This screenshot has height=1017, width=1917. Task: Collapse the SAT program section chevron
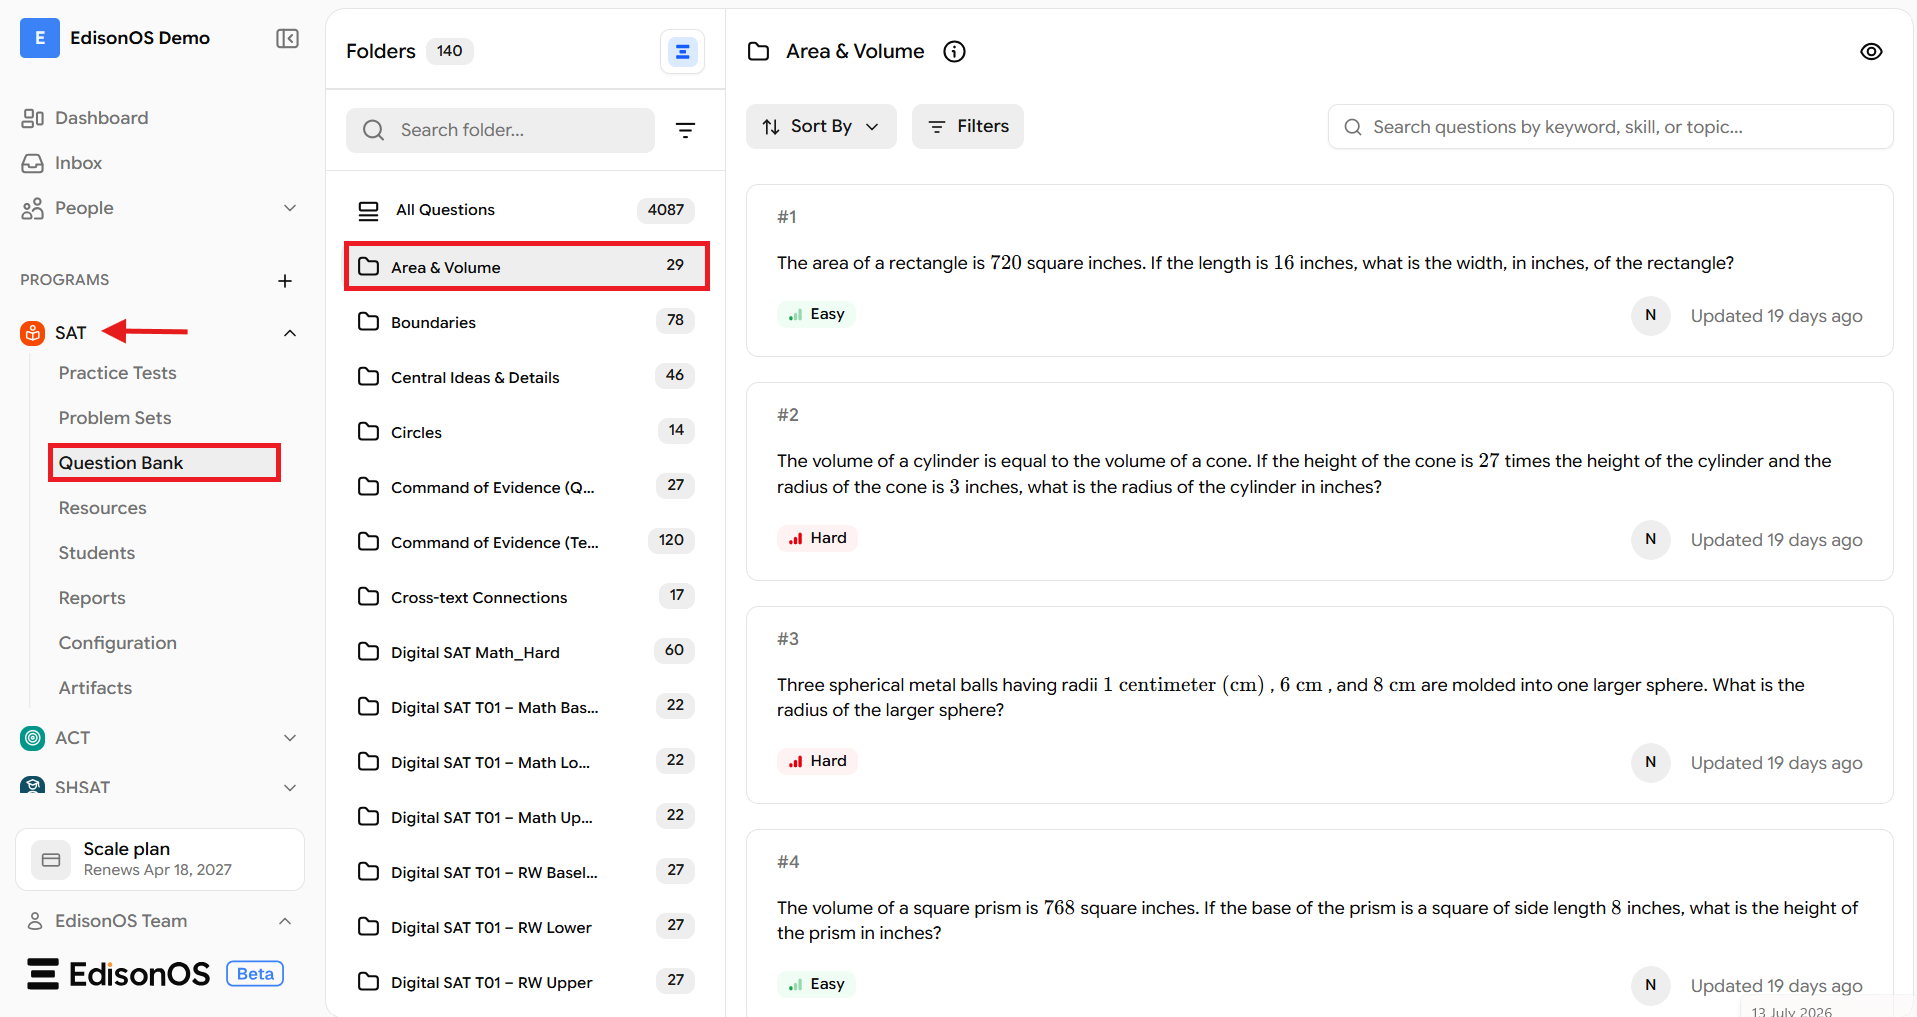tap(290, 333)
